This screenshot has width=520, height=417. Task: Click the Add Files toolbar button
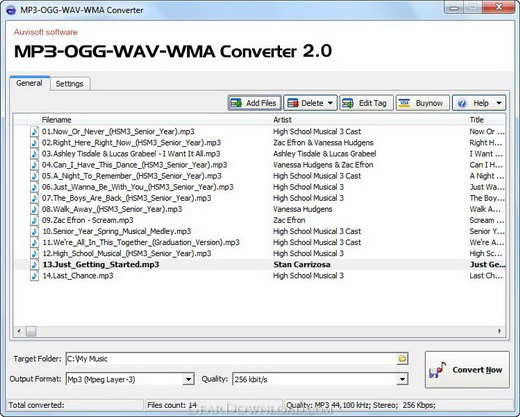pos(255,103)
